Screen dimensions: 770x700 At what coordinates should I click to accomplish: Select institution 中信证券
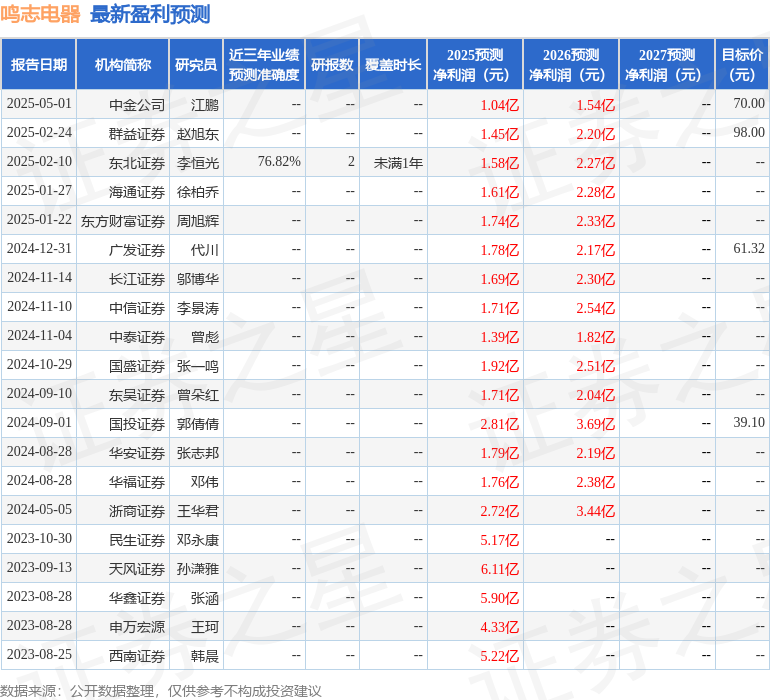click(x=137, y=308)
